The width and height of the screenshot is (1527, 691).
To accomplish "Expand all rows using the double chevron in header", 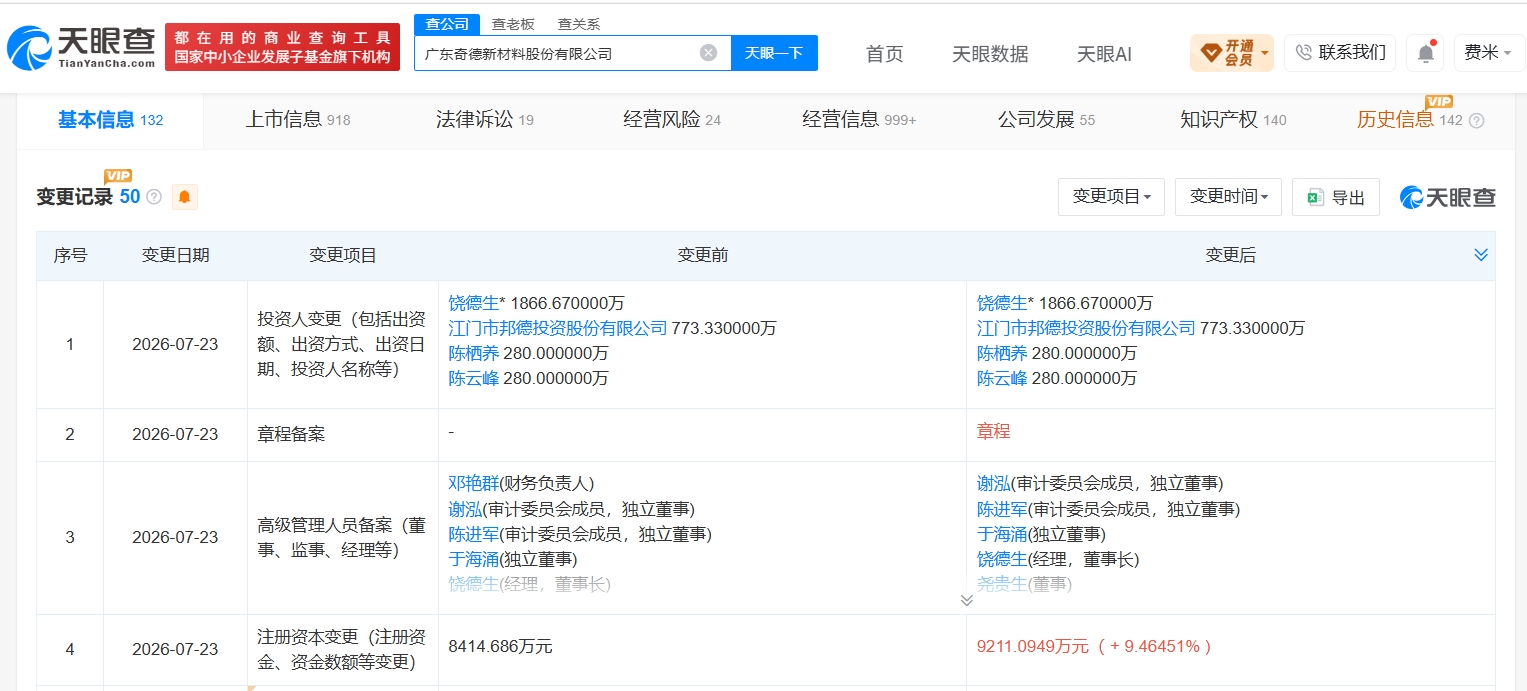I will pos(1481,255).
